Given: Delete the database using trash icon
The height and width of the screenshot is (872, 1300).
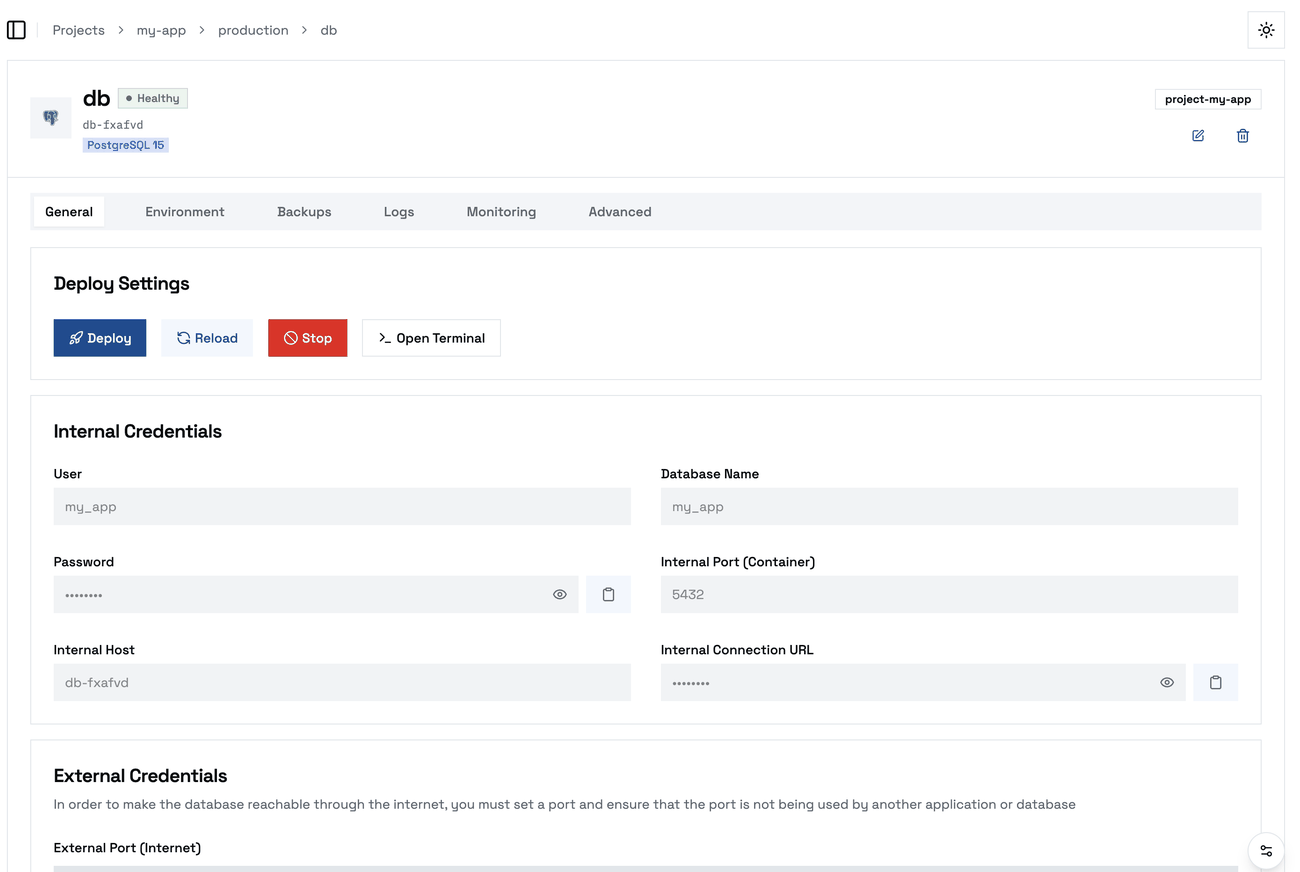Looking at the screenshot, I should [x=1243, y=136].
